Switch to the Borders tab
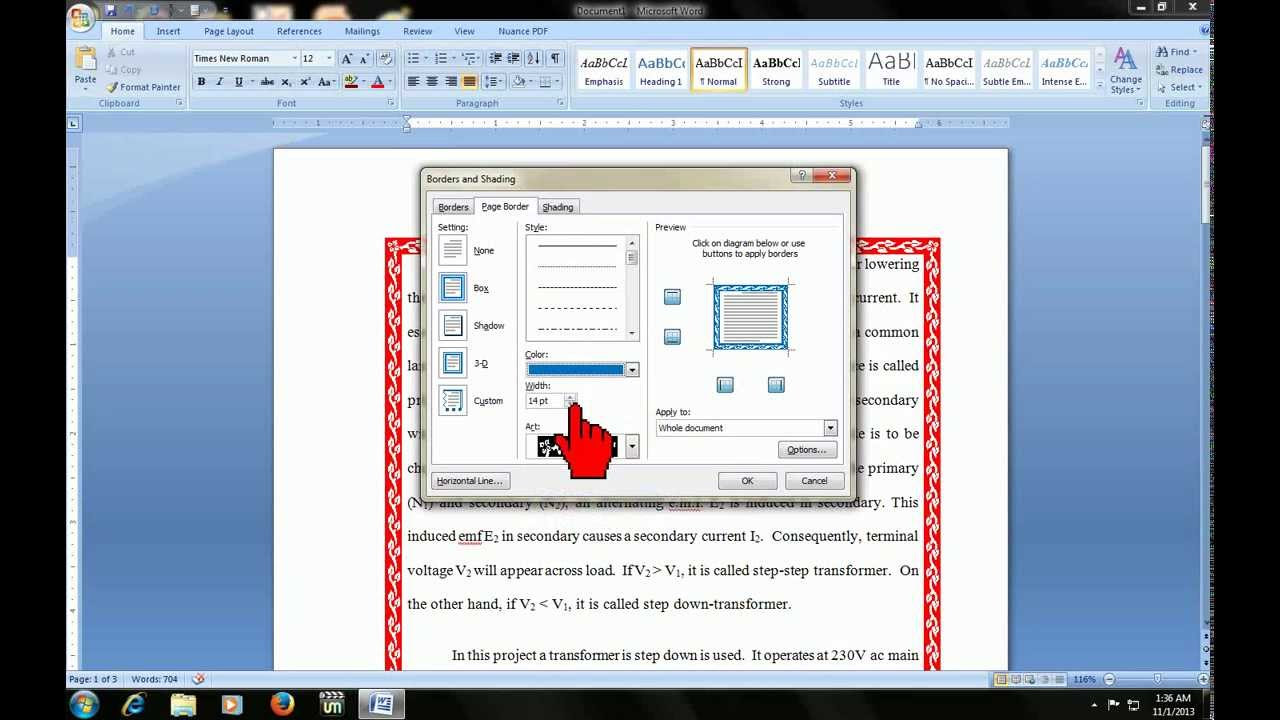 click(453, 207)
